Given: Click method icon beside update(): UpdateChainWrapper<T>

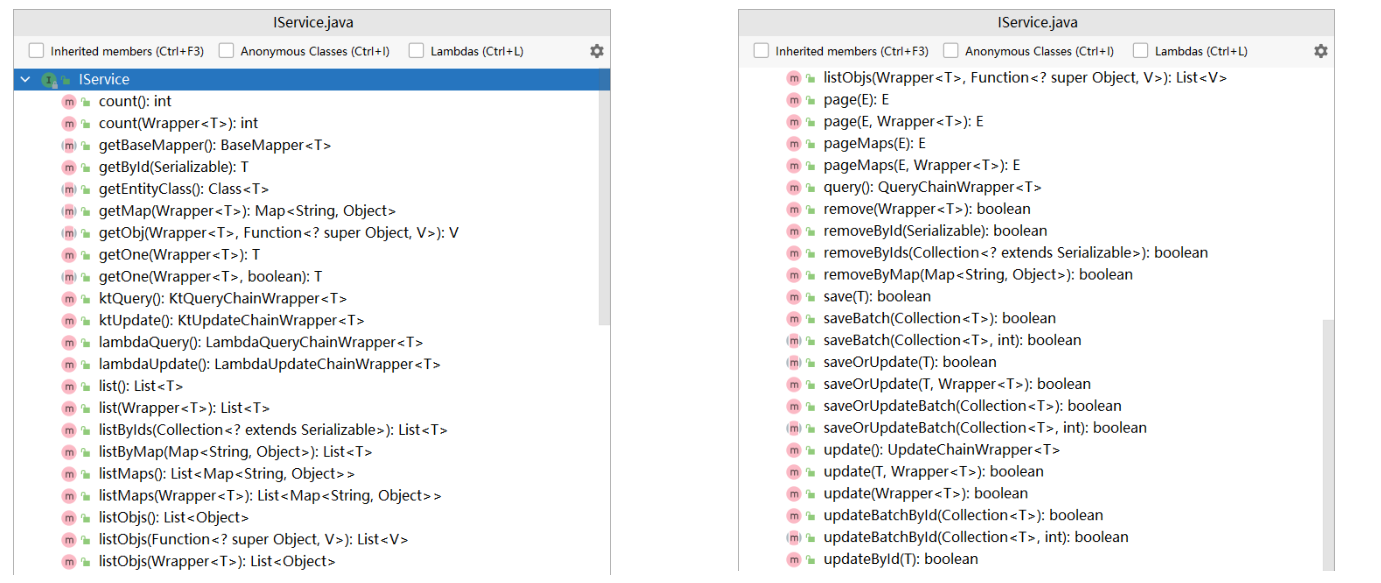Looking at the screenshot, I should (x=794, y=450).
